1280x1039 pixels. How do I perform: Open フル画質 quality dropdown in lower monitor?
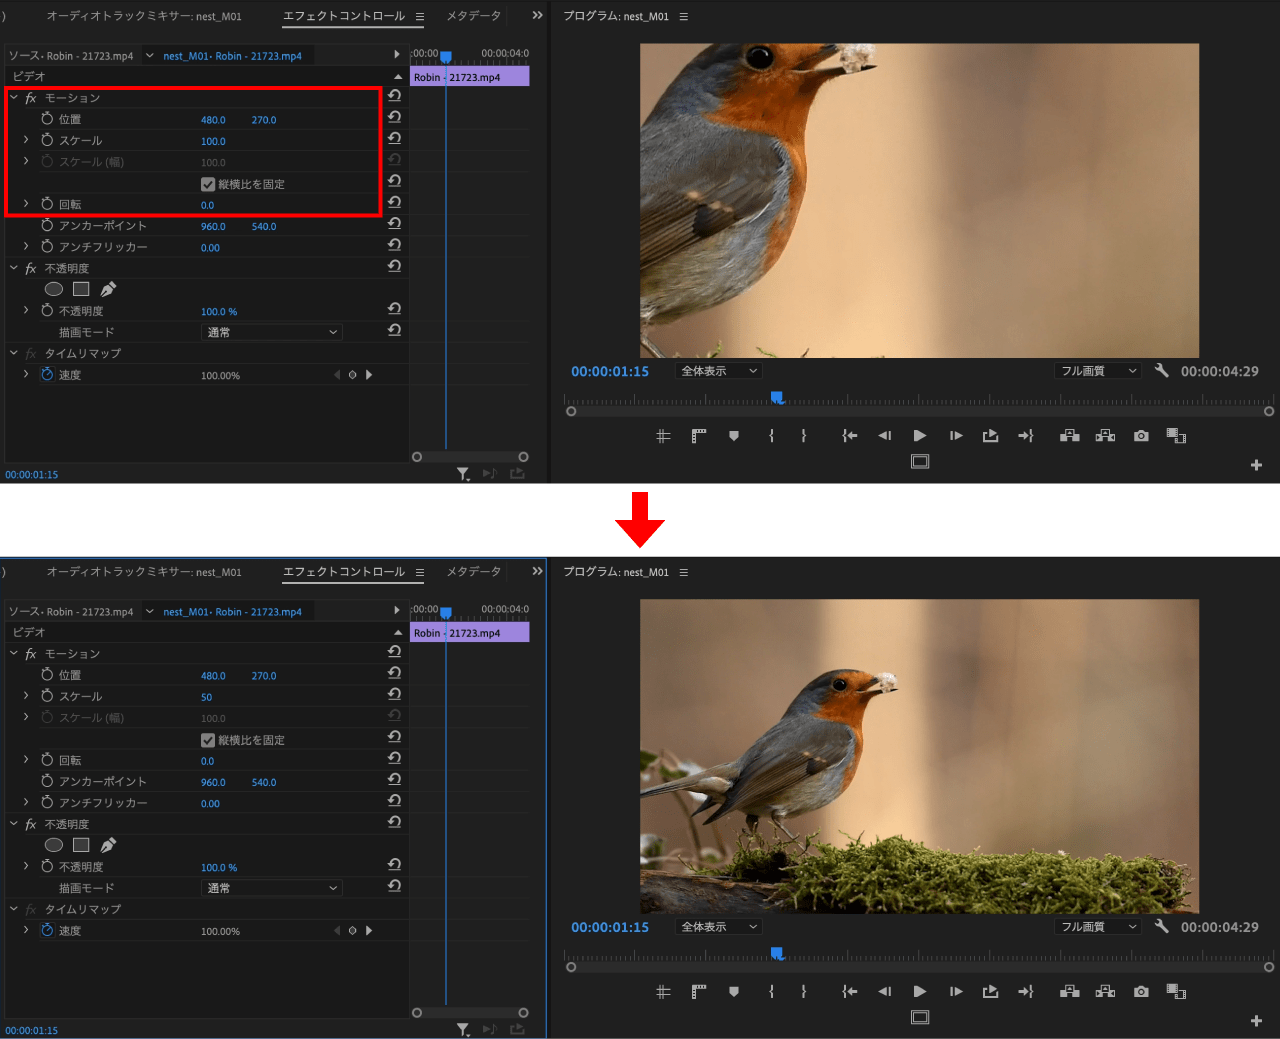pyautogui.click(x=1097, y=927)
